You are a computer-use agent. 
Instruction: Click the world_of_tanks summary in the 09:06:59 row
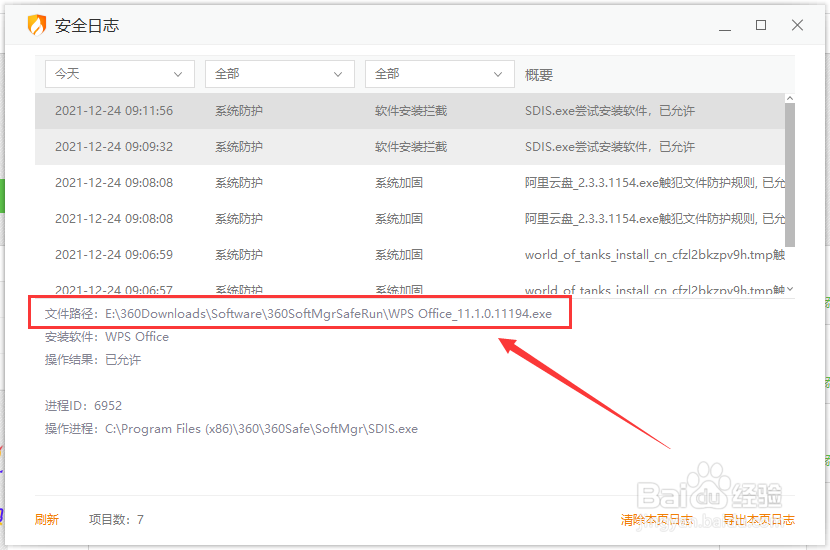click(x=655, y=255)
